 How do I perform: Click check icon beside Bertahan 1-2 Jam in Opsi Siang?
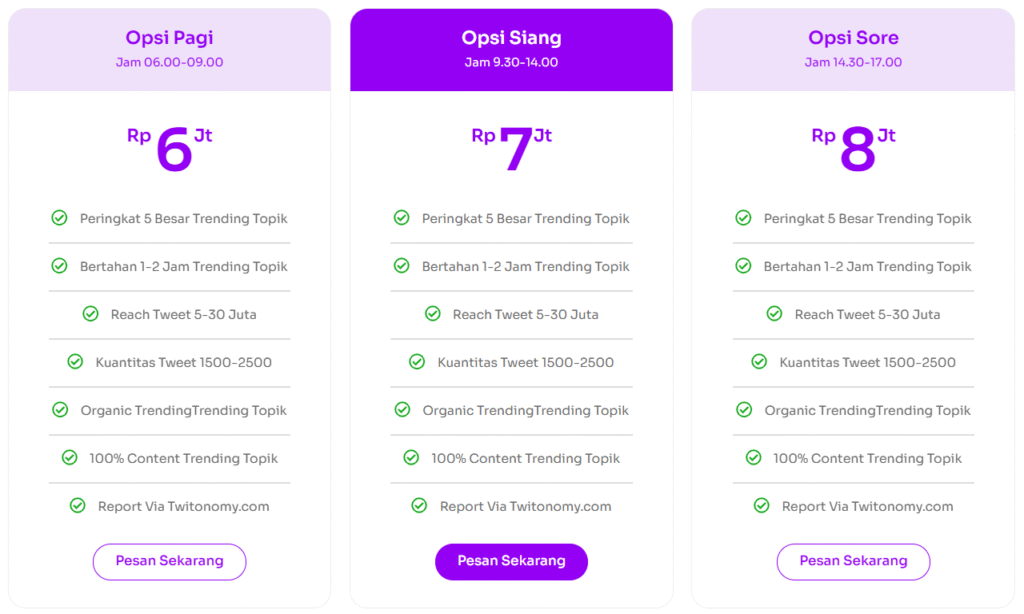coord(402,266)
